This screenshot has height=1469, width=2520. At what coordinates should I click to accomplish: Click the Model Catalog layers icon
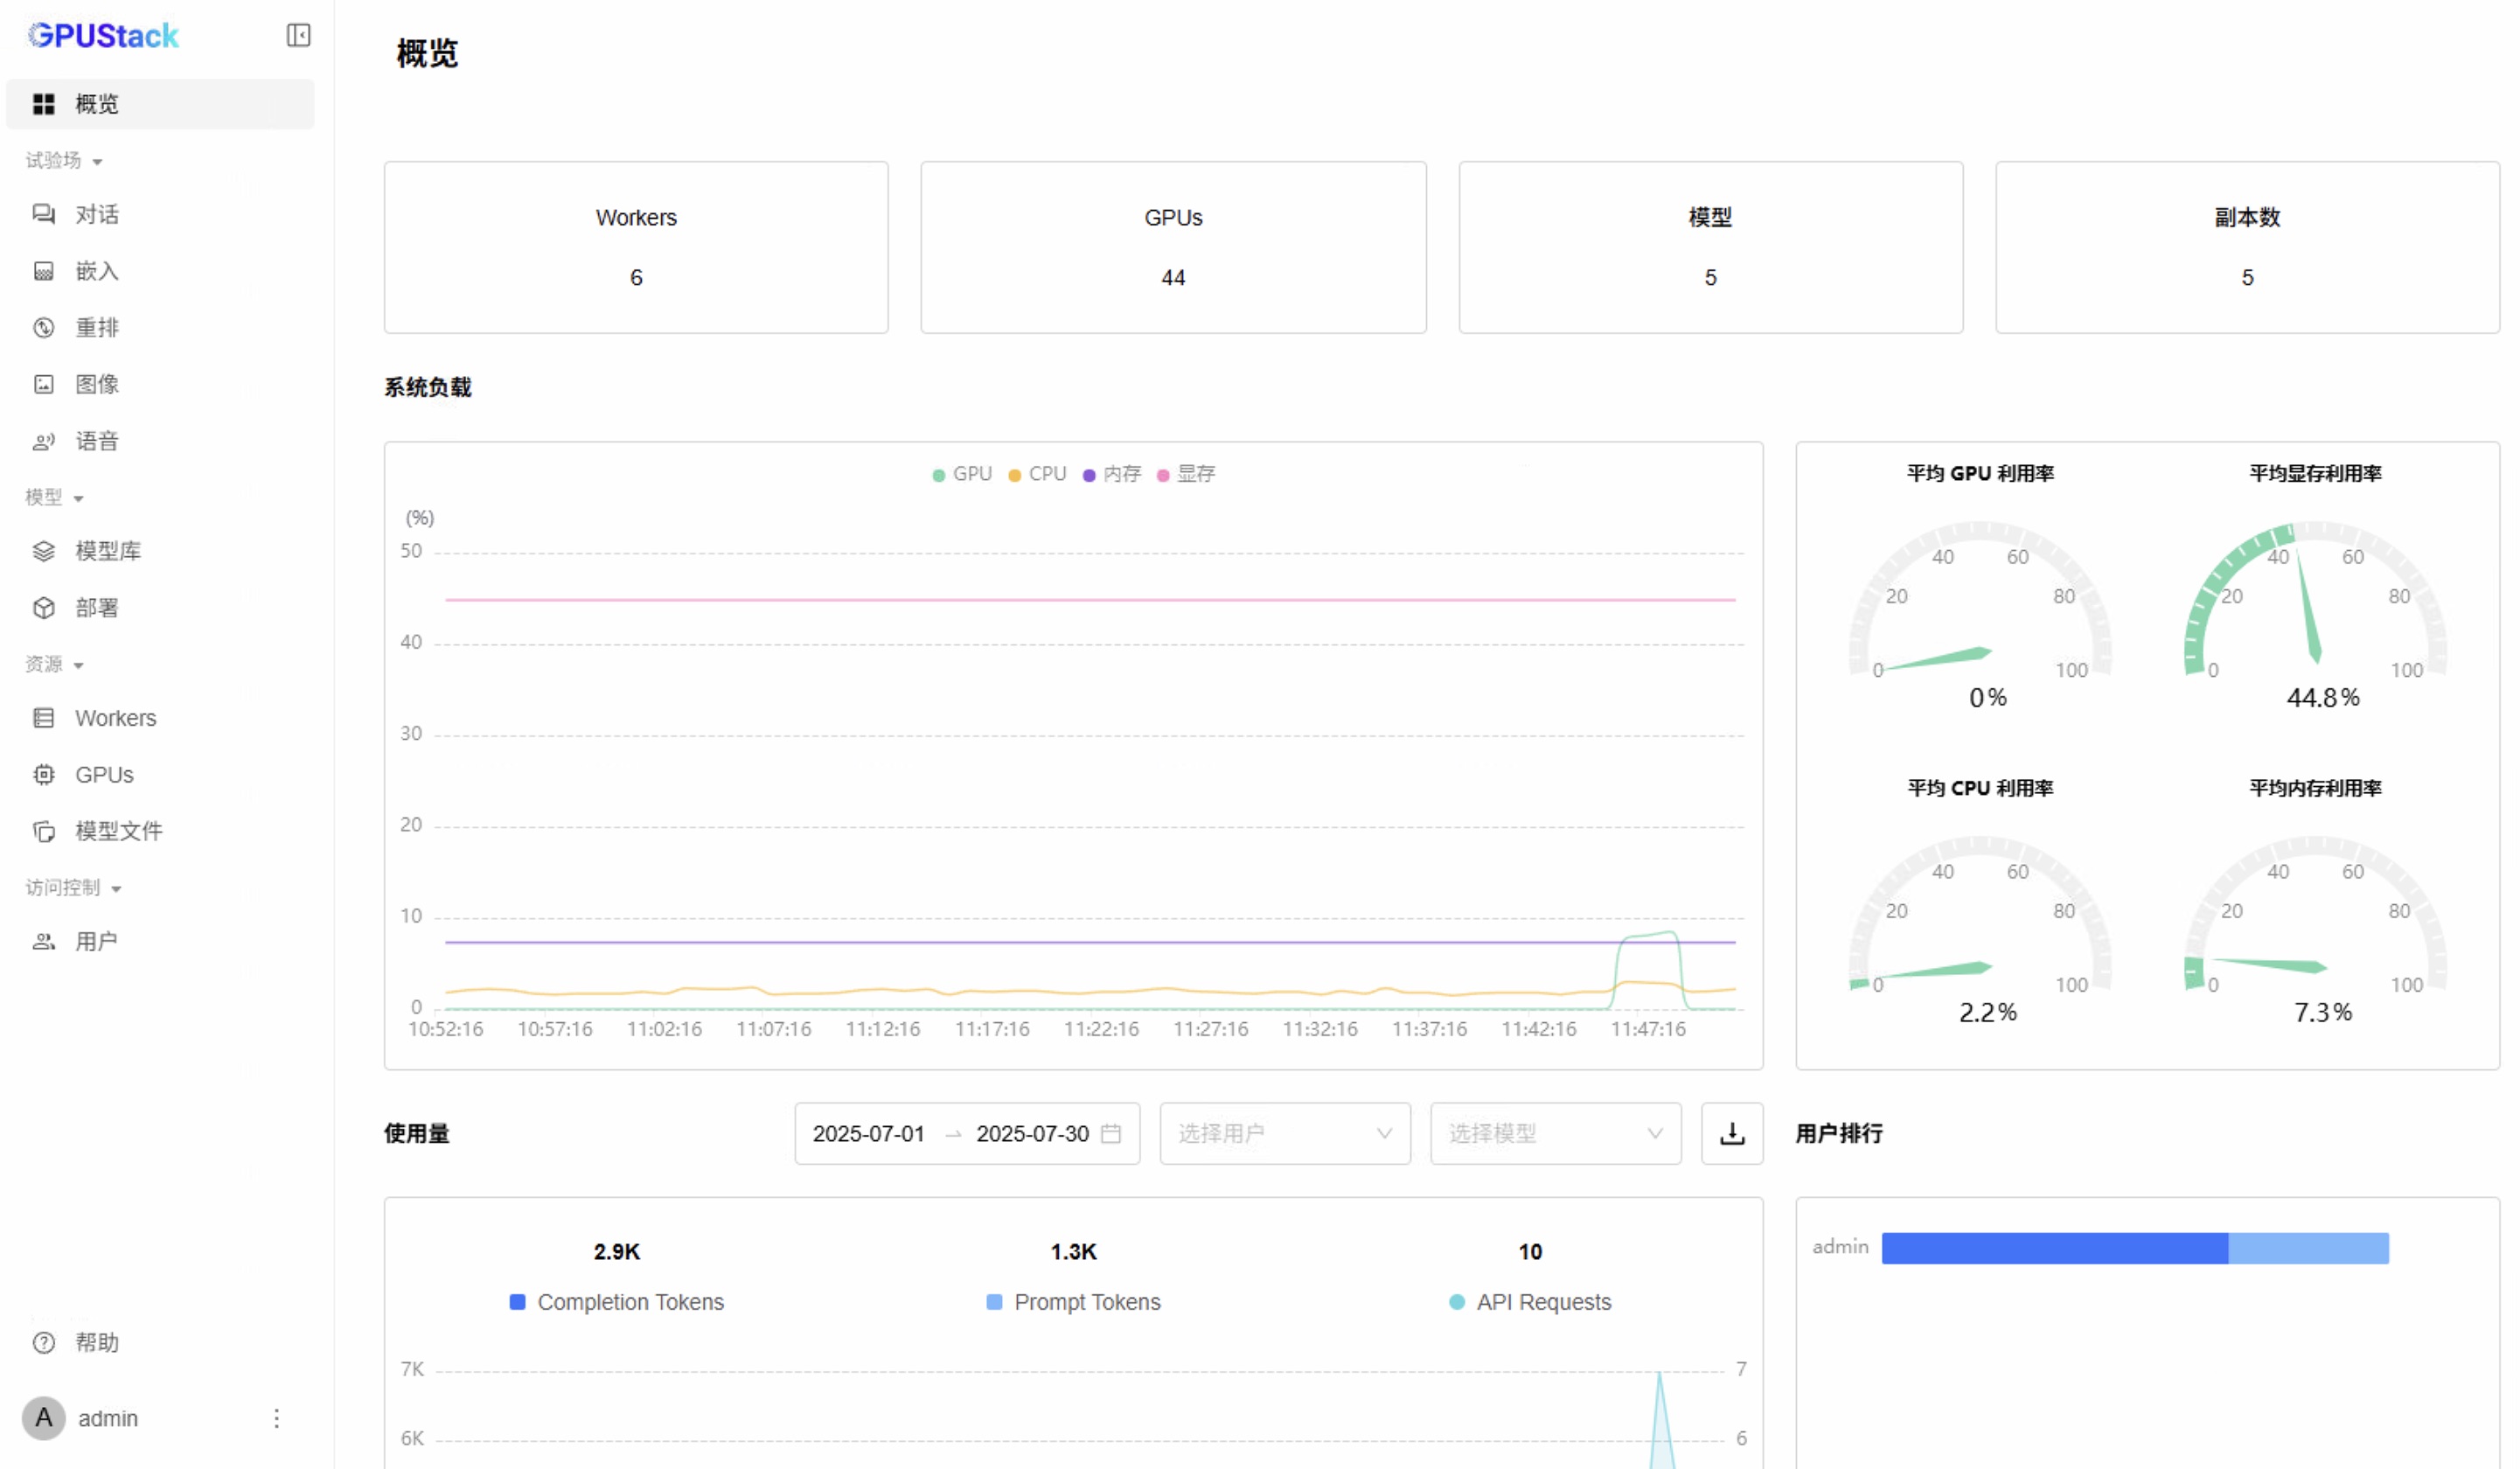click(44, 551)
